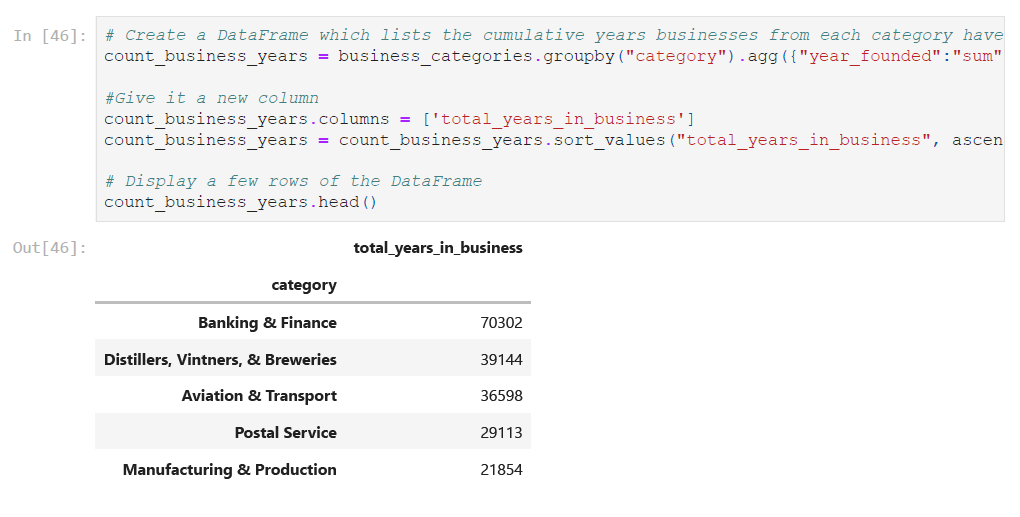This screenshot has width=1020, height=517.
Task: Click the Out[46] output prompt label
Action: point(50,248)
